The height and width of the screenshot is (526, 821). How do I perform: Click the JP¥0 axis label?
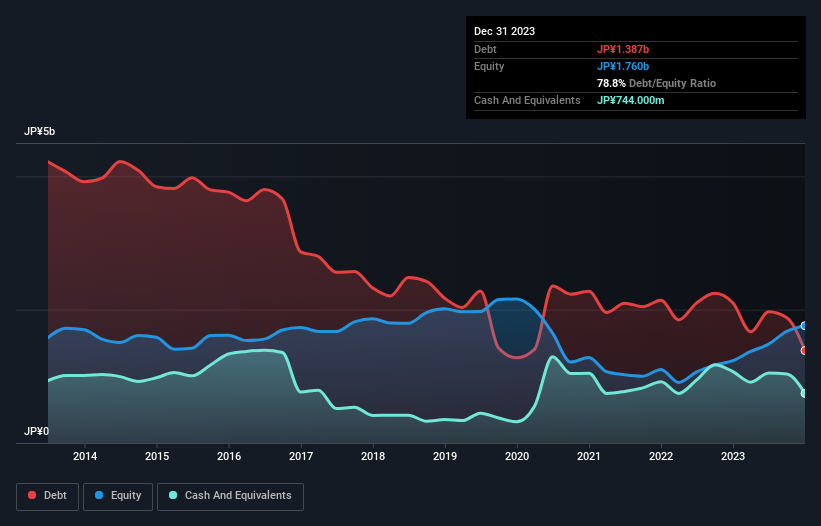pos(36,431)
